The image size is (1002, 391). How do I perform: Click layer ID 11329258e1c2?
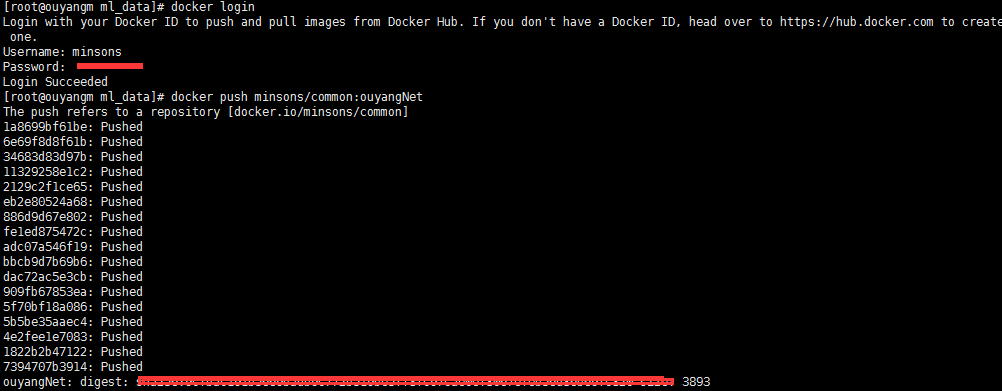pos(49,172)
